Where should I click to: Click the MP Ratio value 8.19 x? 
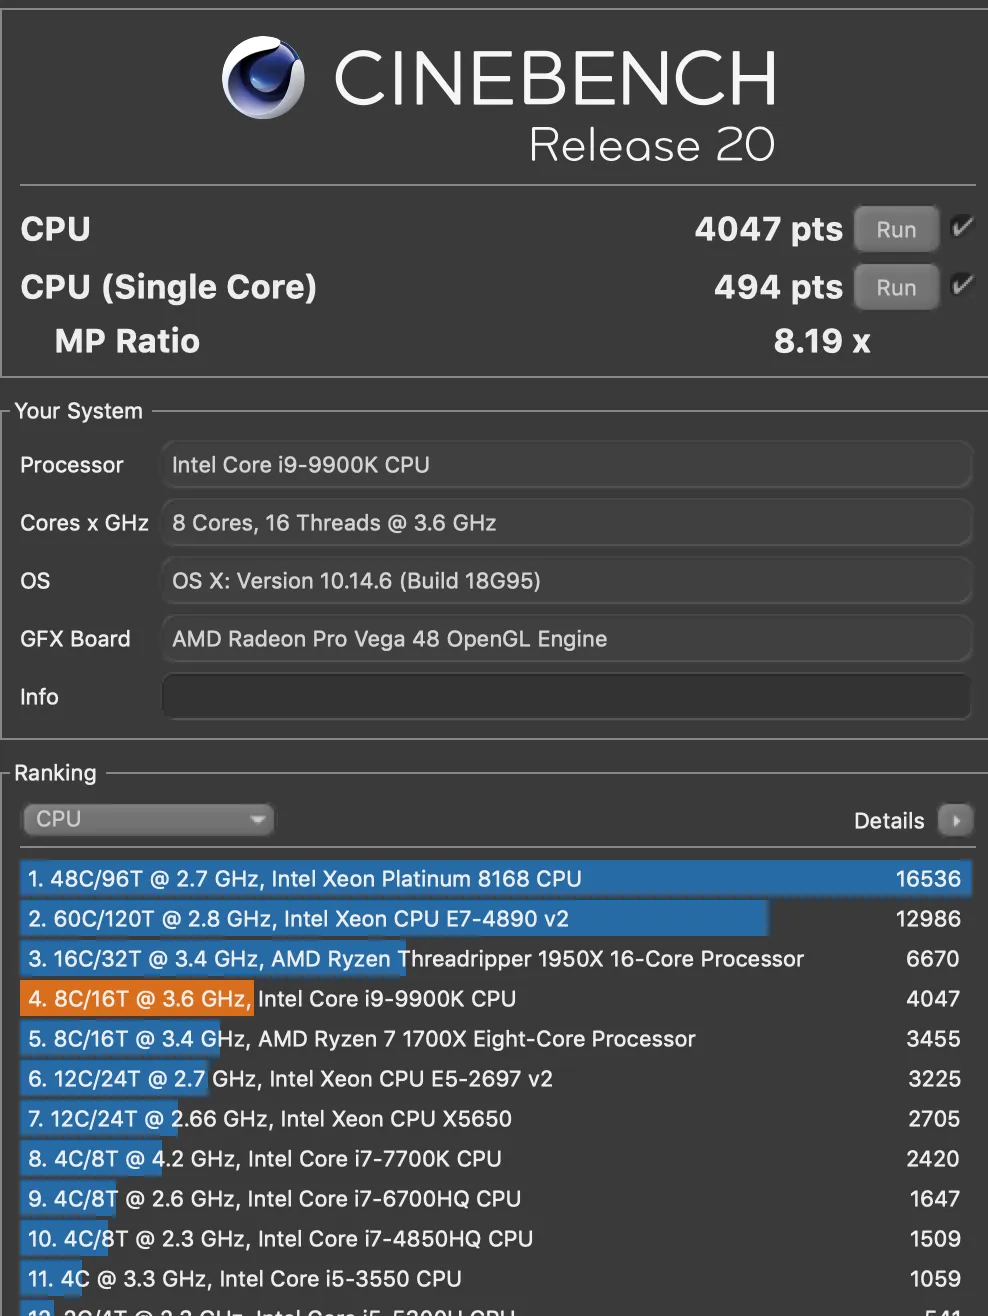click(x=821, y=340)
